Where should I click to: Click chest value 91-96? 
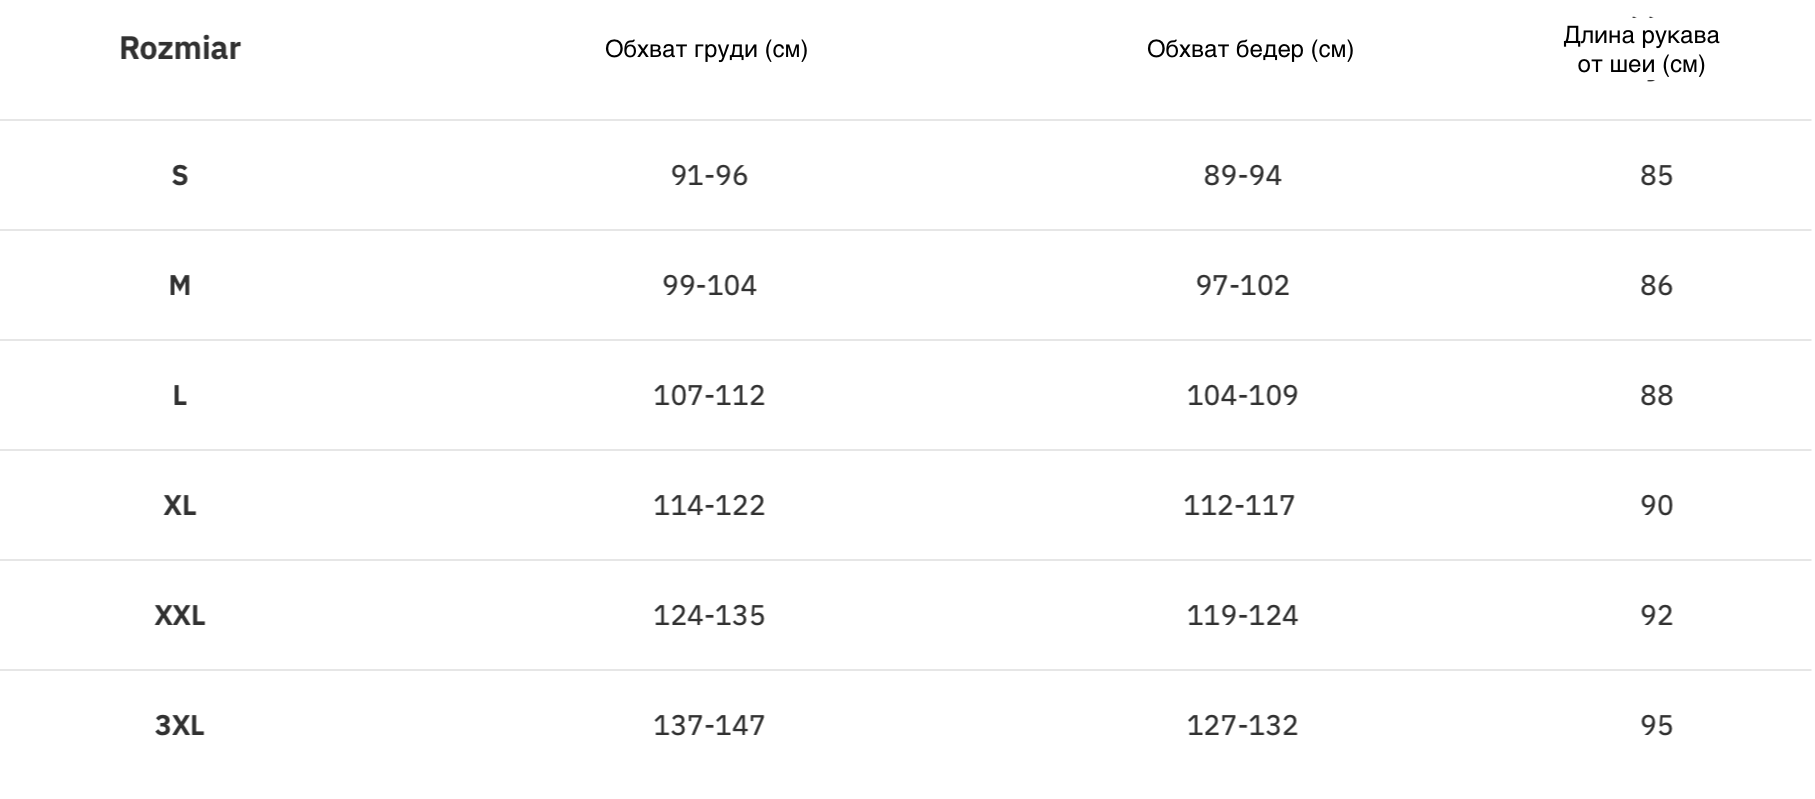[709, 176]
